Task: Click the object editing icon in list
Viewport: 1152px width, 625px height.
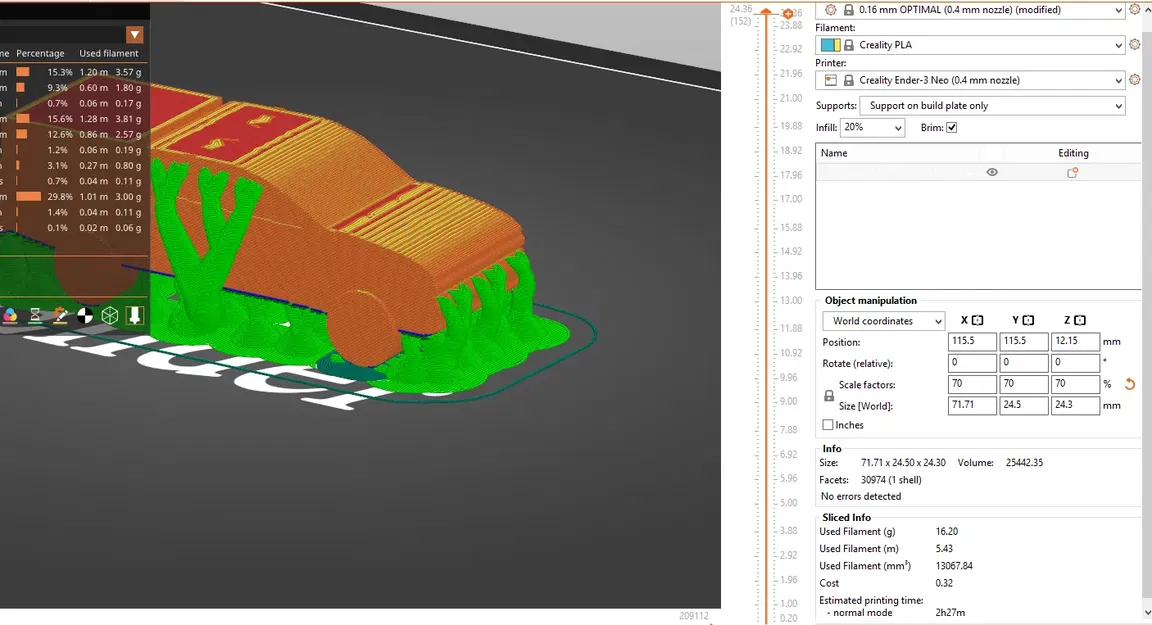Action: click(x=1073, y=173)
